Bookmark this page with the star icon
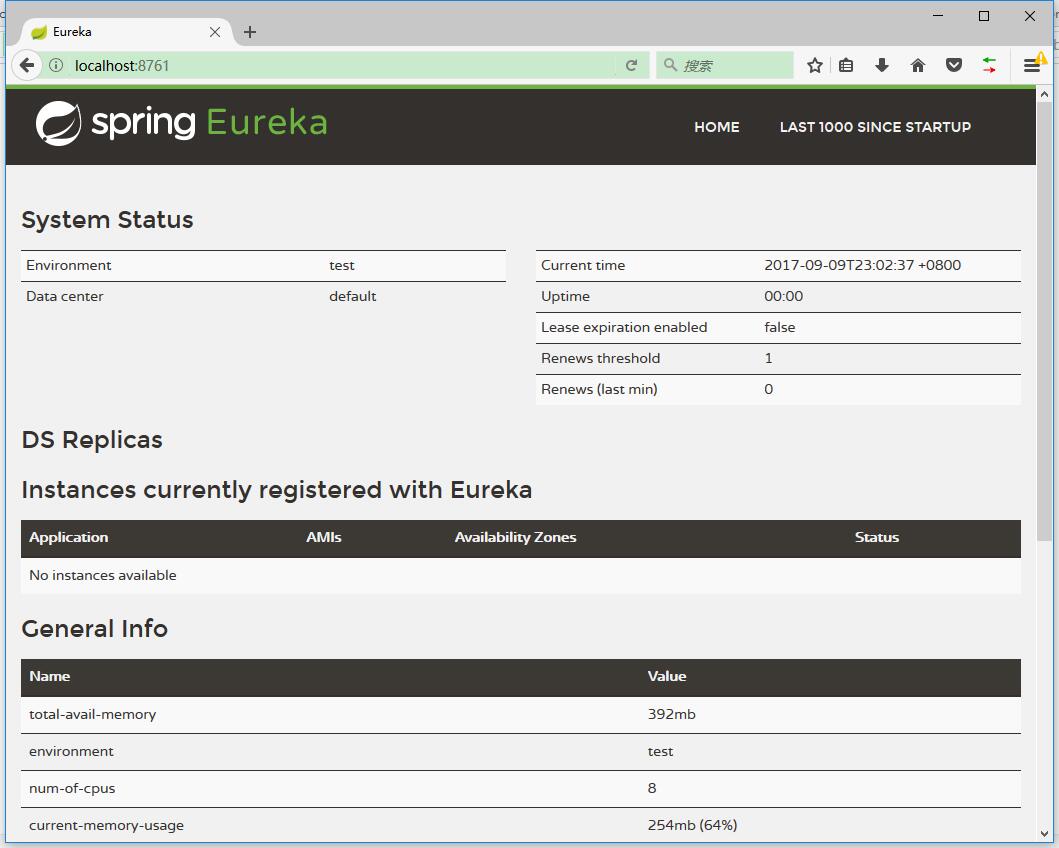 [x=815, y=65]
